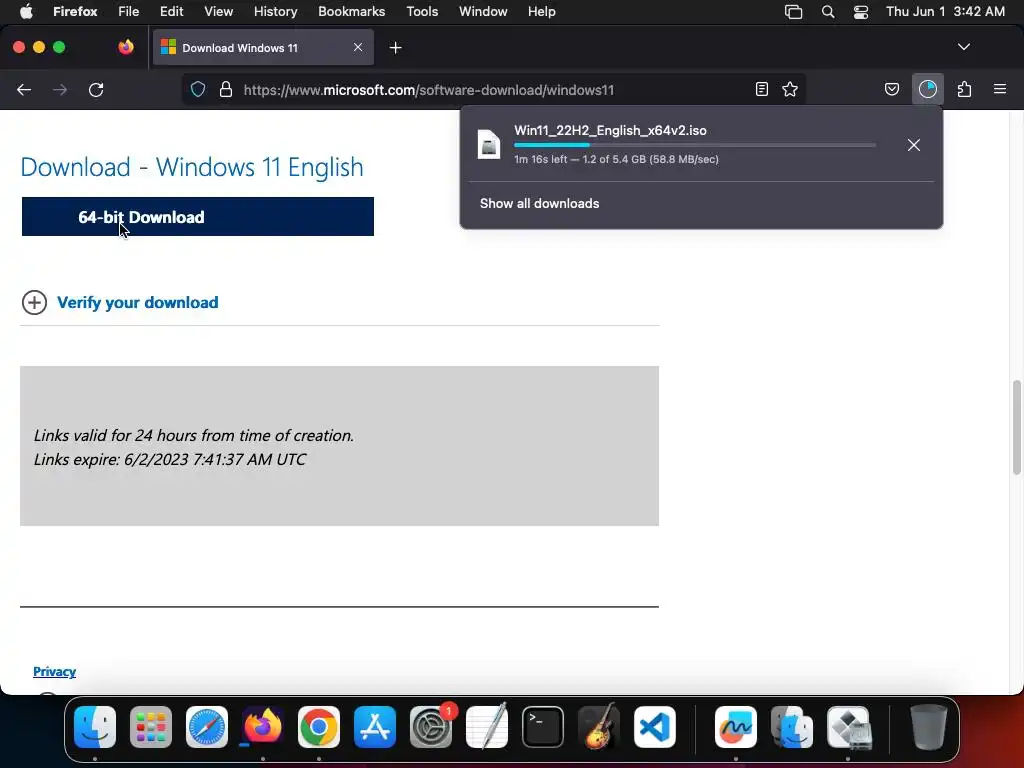Open Terminal from the Dock
The width and height of the screenshot is (1024, 768).
click(543, 727)
